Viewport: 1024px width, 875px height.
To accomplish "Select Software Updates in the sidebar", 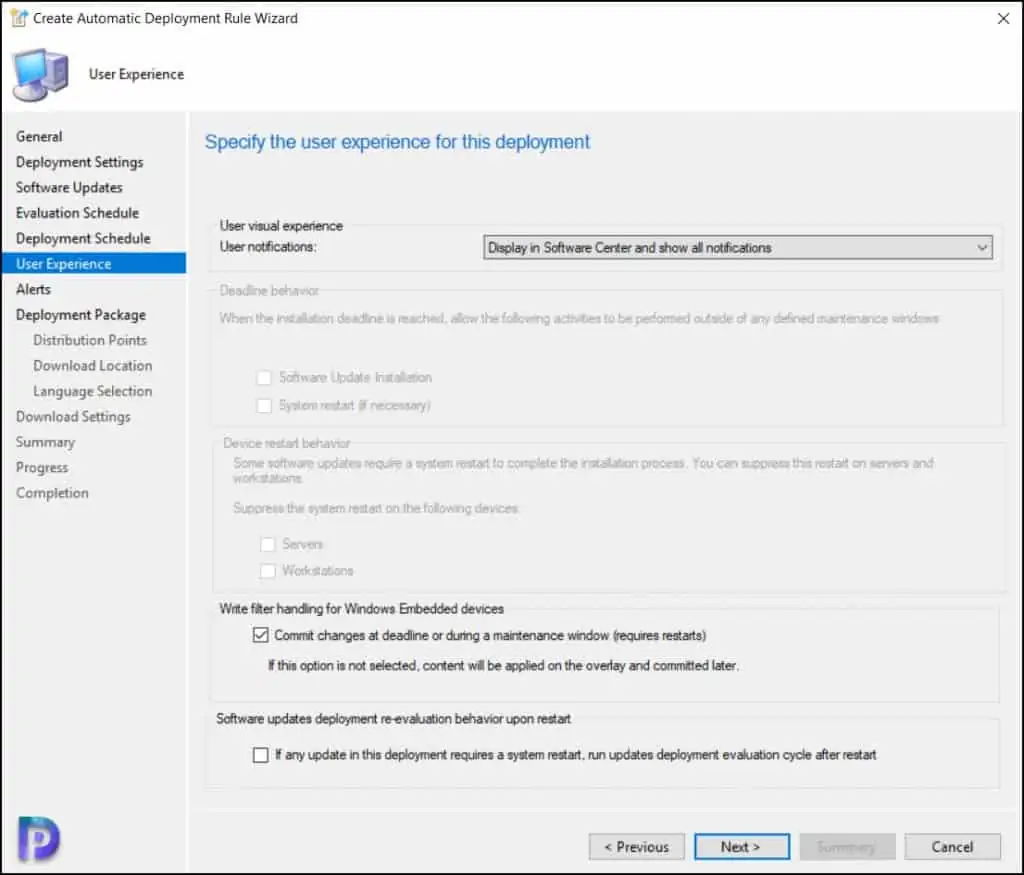I will [x=69, y=187].
